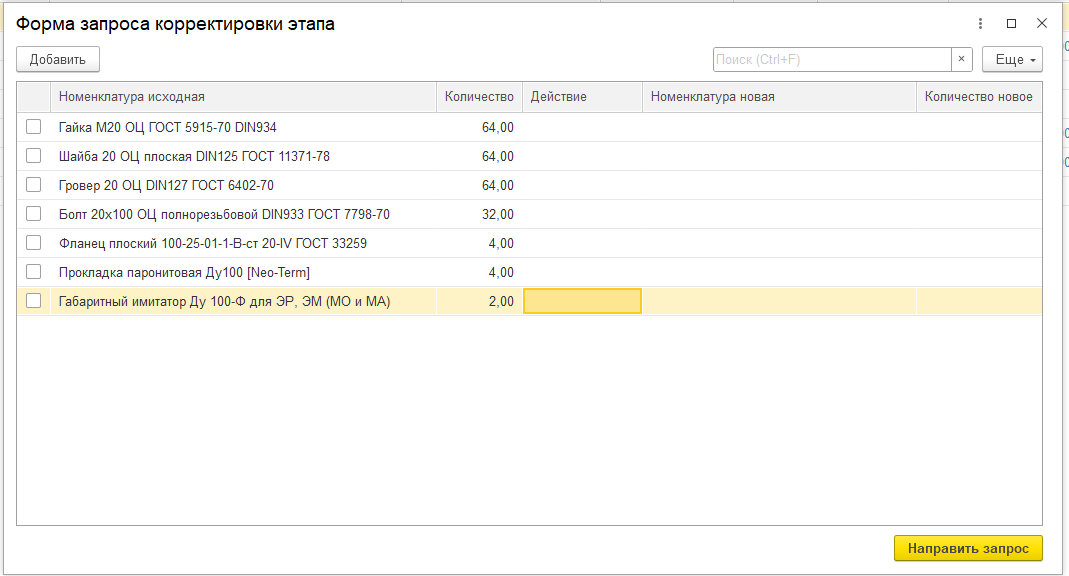Image resolution: width=1069 pixels, height=576 pixels.
Task: Open the three-dot window options menu
Action: 980,24
